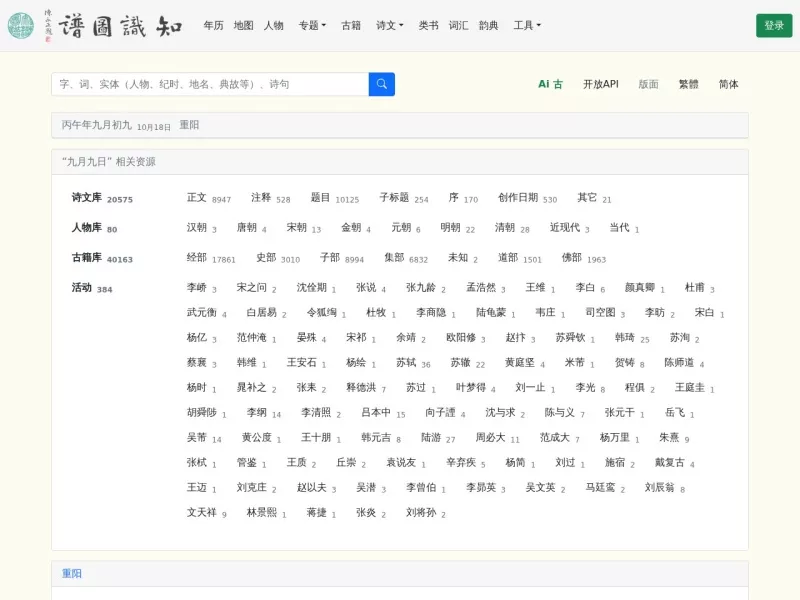Image resolution: width=800 pixels, height=600 pixels.
Task: Click the blue search magnifier button
Action: [x=382, y=84]
